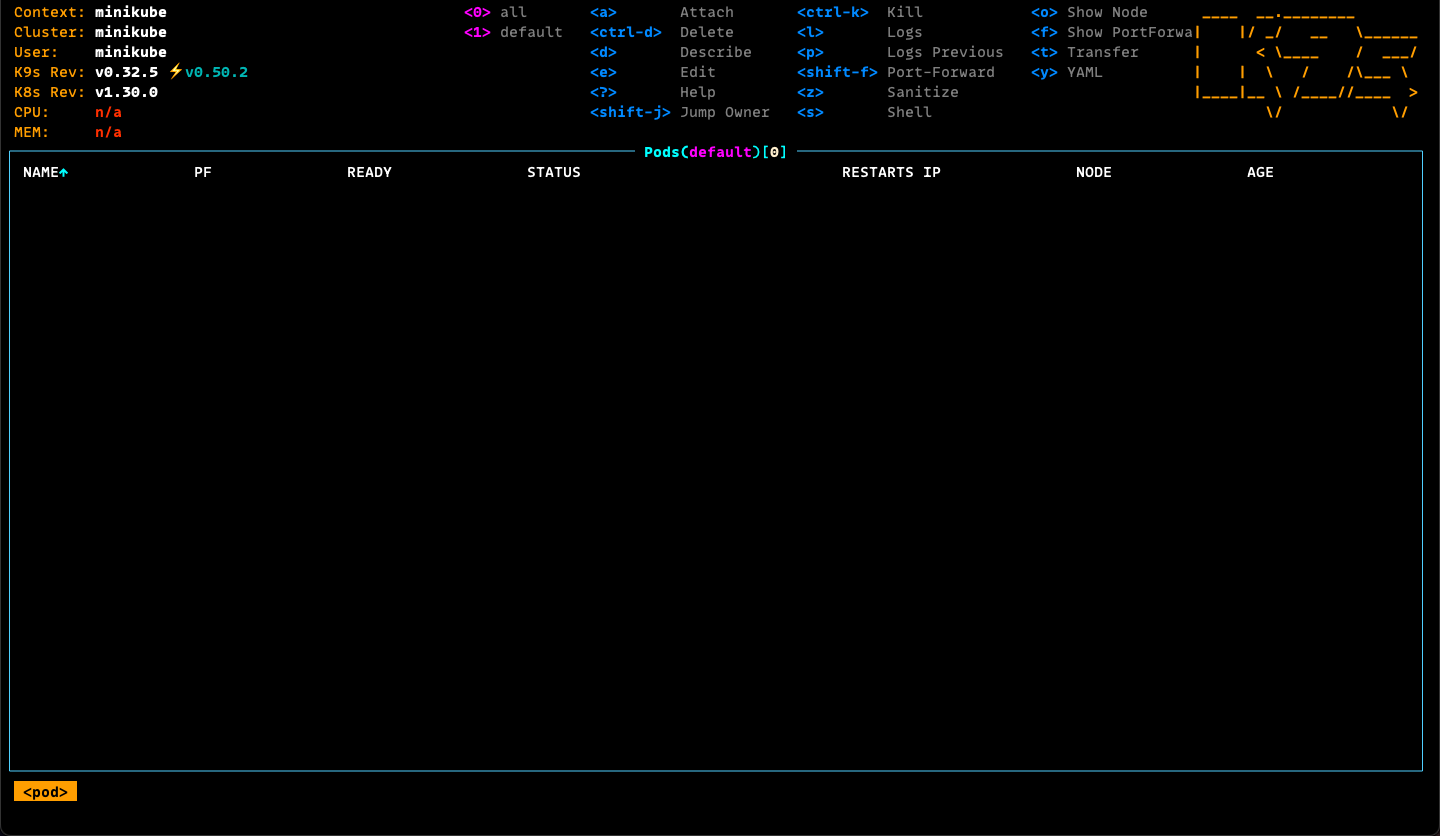Click the Edit command hint
Viewport: 1440px width, 836px height.
pyautogui.click(x=697, y=72)
